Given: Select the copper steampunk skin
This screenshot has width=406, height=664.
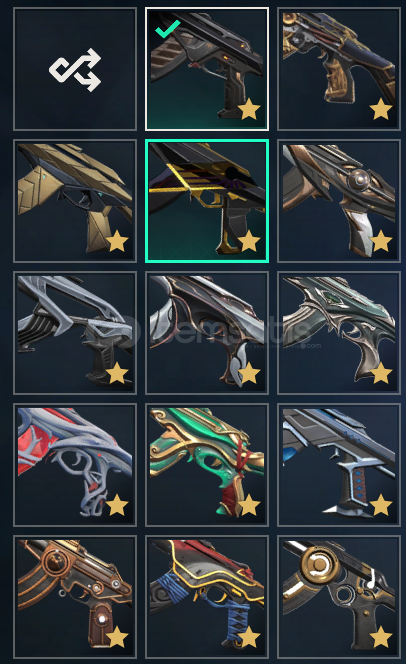Looking at the screenshot, I should click(75, 597).
